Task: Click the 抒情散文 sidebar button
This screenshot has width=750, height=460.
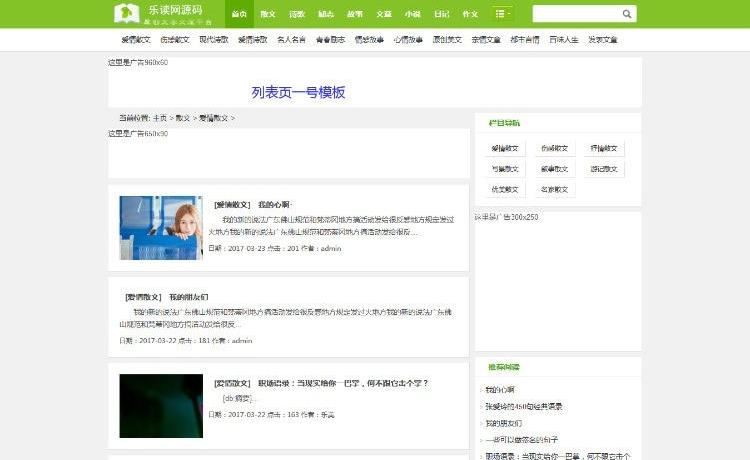Action: pos(604,148)
